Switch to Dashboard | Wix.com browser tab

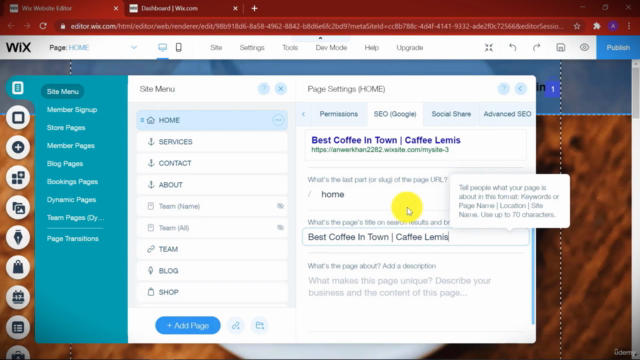(183, 8)
